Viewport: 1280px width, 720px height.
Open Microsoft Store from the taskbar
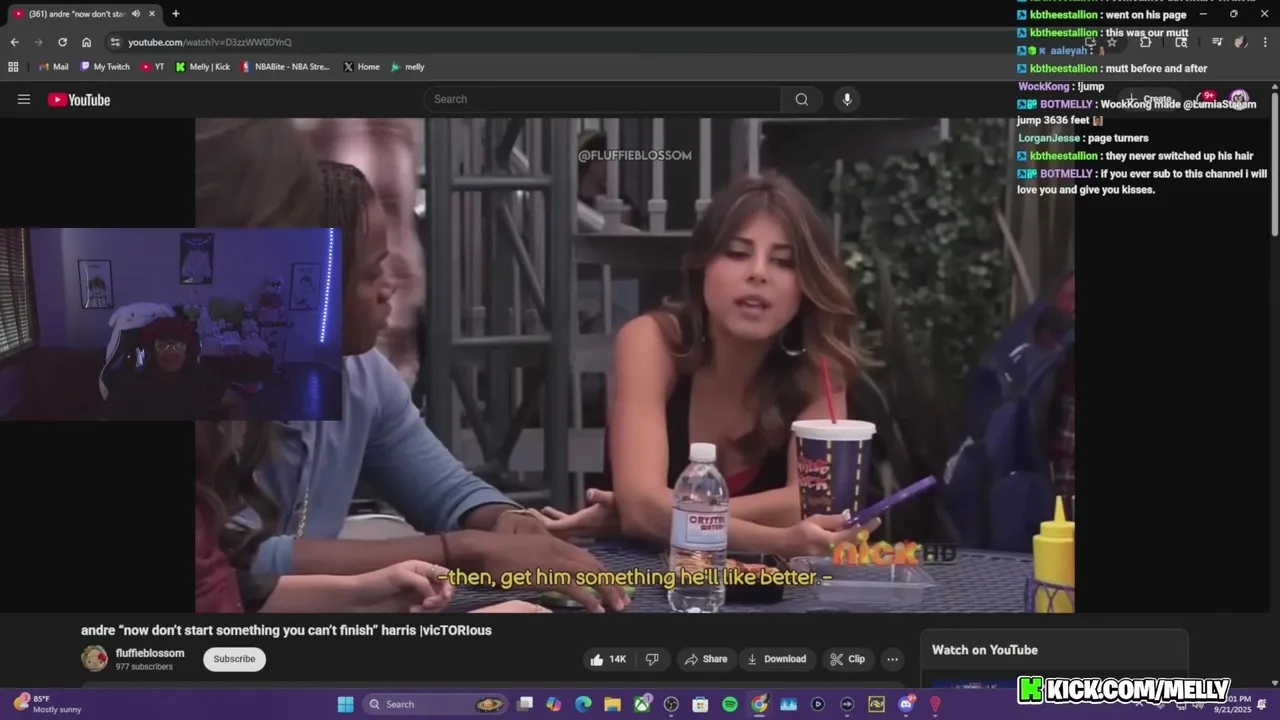pos(700,704)
